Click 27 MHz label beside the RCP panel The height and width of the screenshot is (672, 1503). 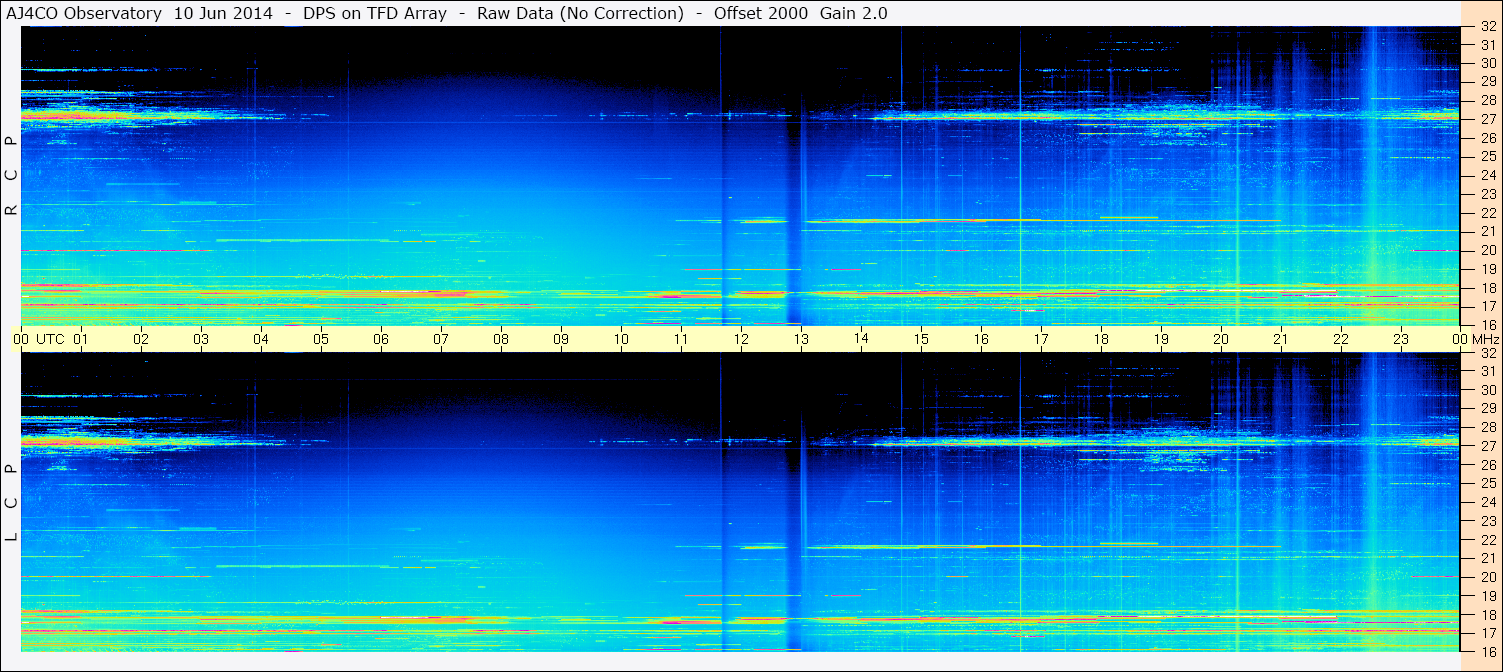pos(1488,120)
